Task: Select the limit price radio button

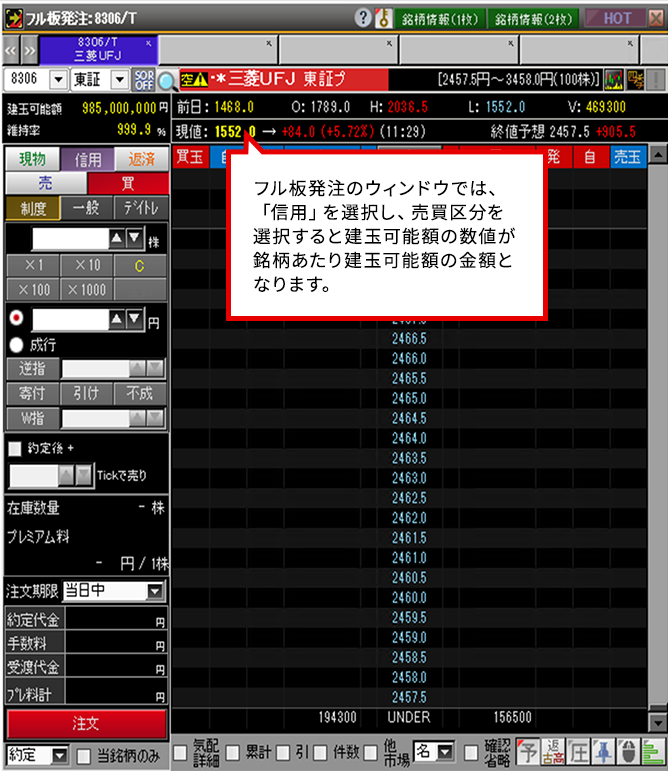Action: click(x=16, y=318)
